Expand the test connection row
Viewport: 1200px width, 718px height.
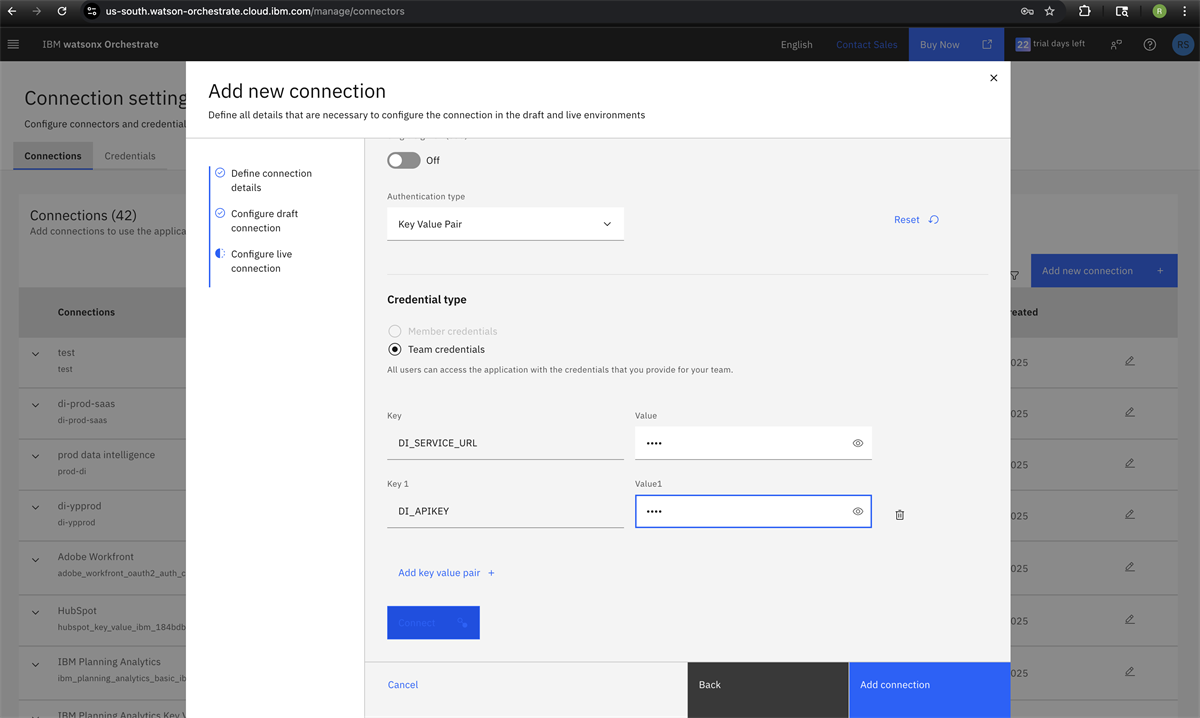[x=36, y=354]
